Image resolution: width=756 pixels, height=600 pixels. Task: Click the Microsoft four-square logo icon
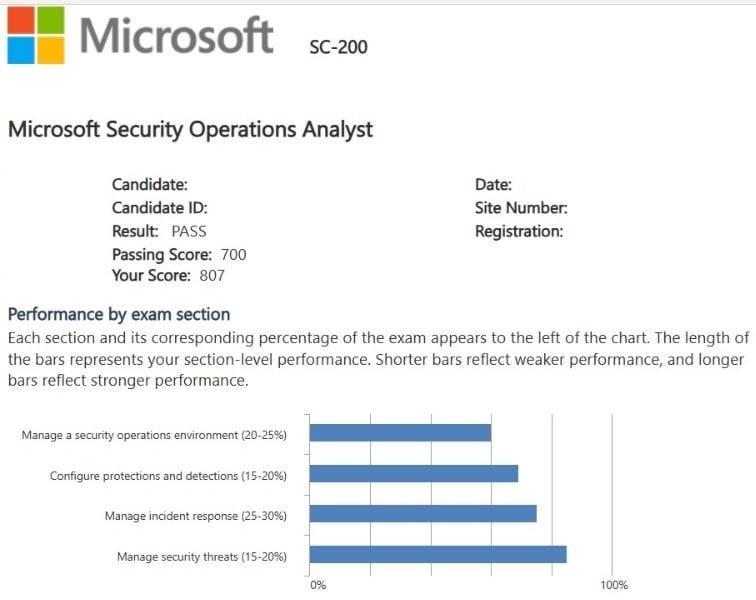(35, 36)
